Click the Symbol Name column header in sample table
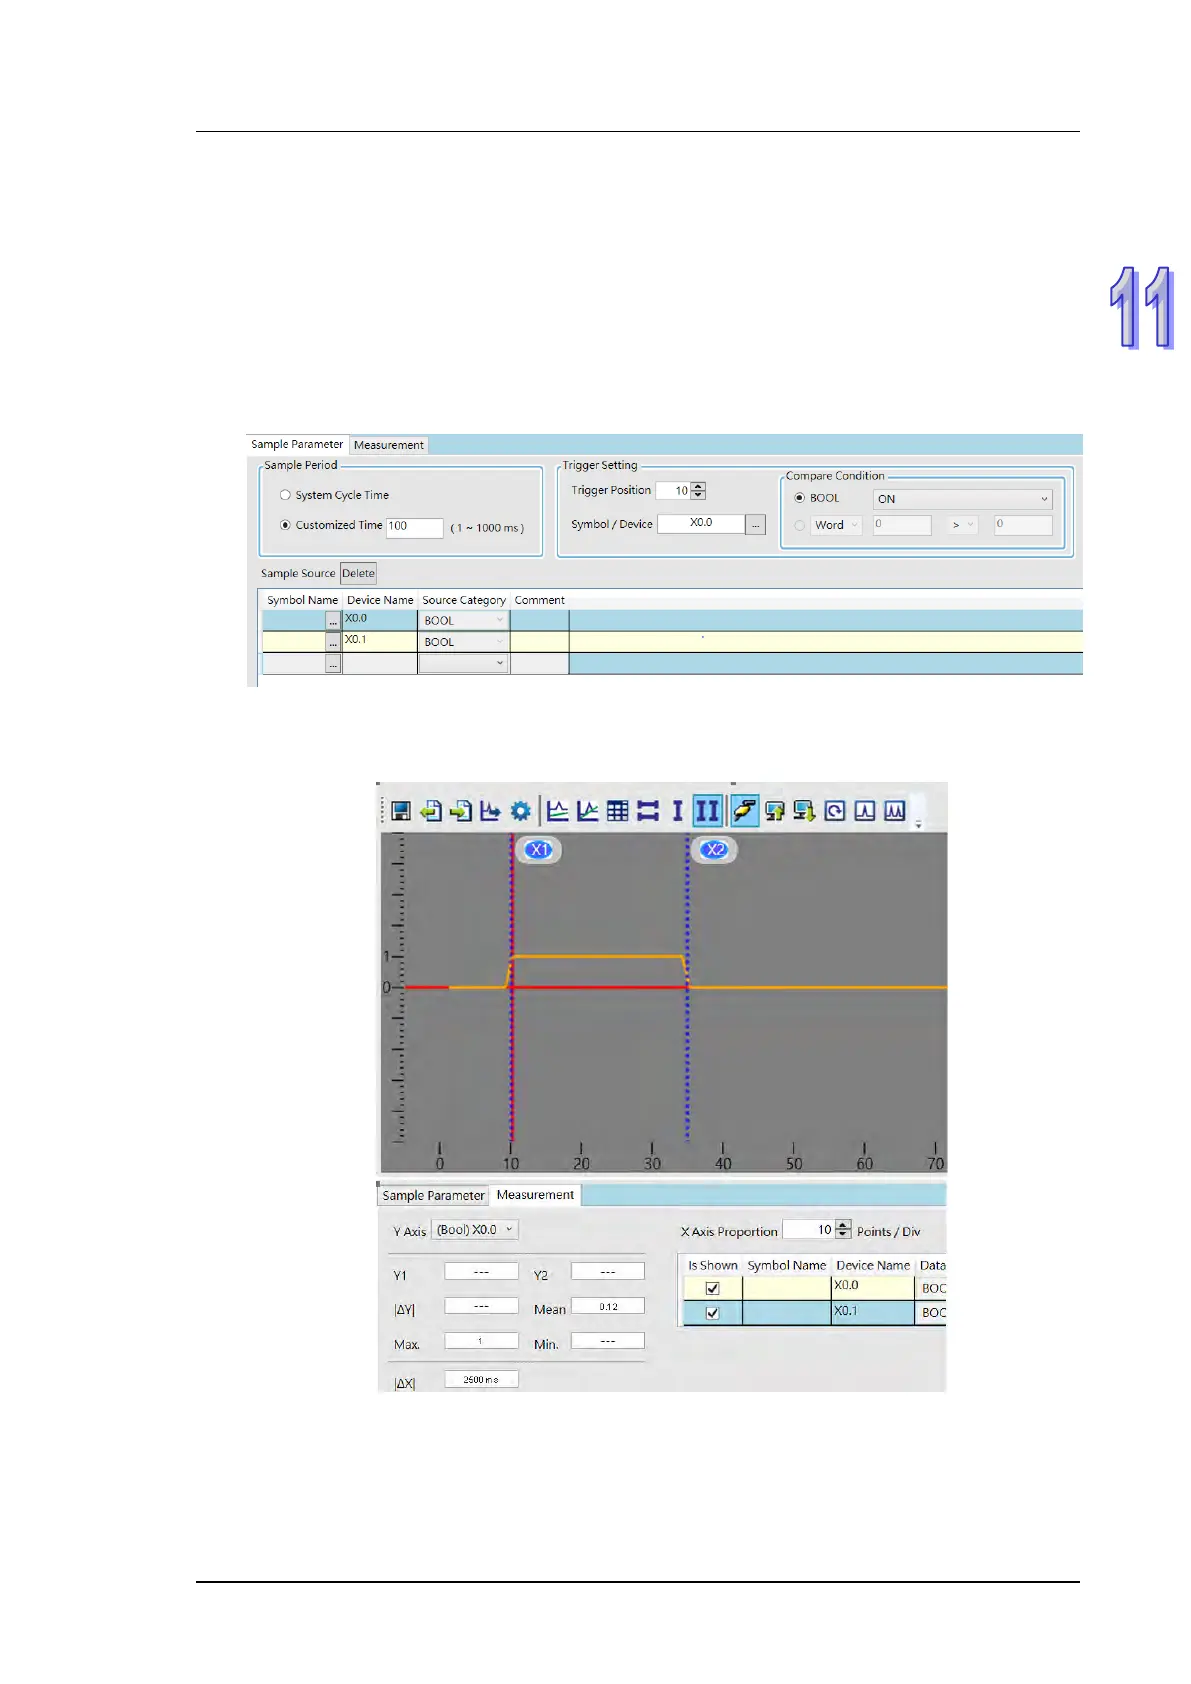This screenshot has width=1191, height=1684. coord(302,600)
